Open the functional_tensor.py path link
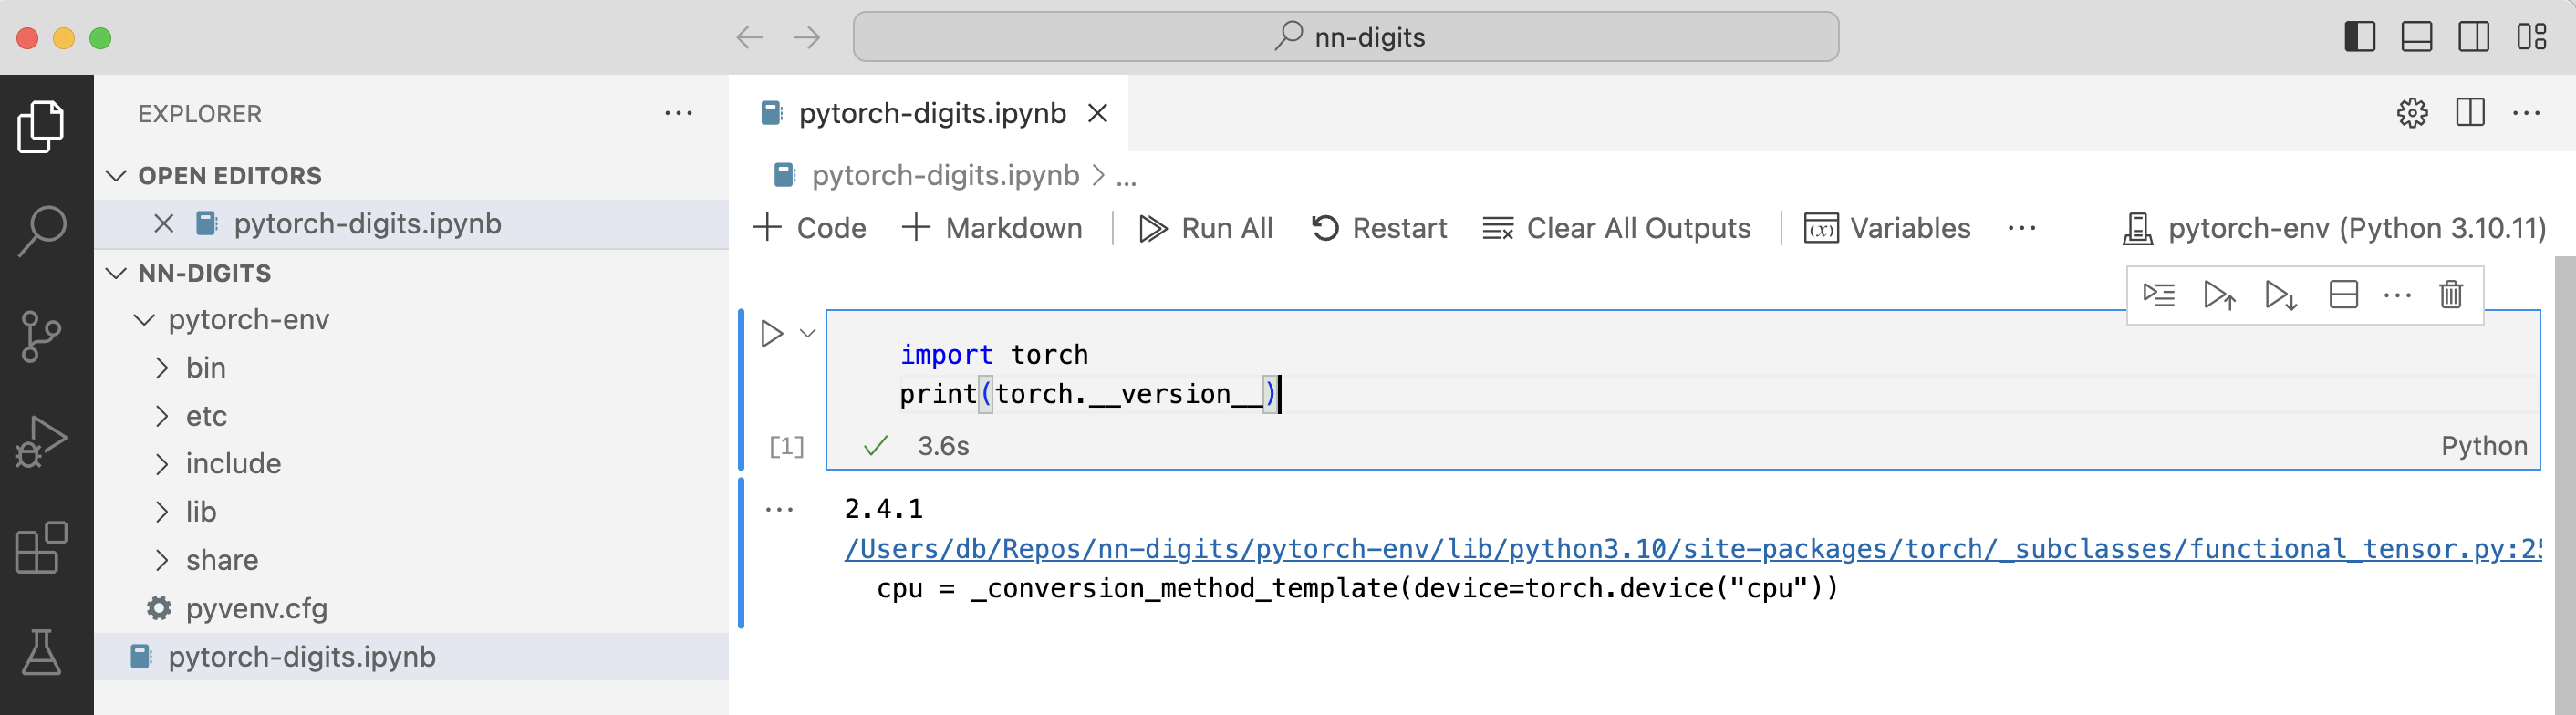Screen dimensions: 2576x715 click(x=1692, y=549)
